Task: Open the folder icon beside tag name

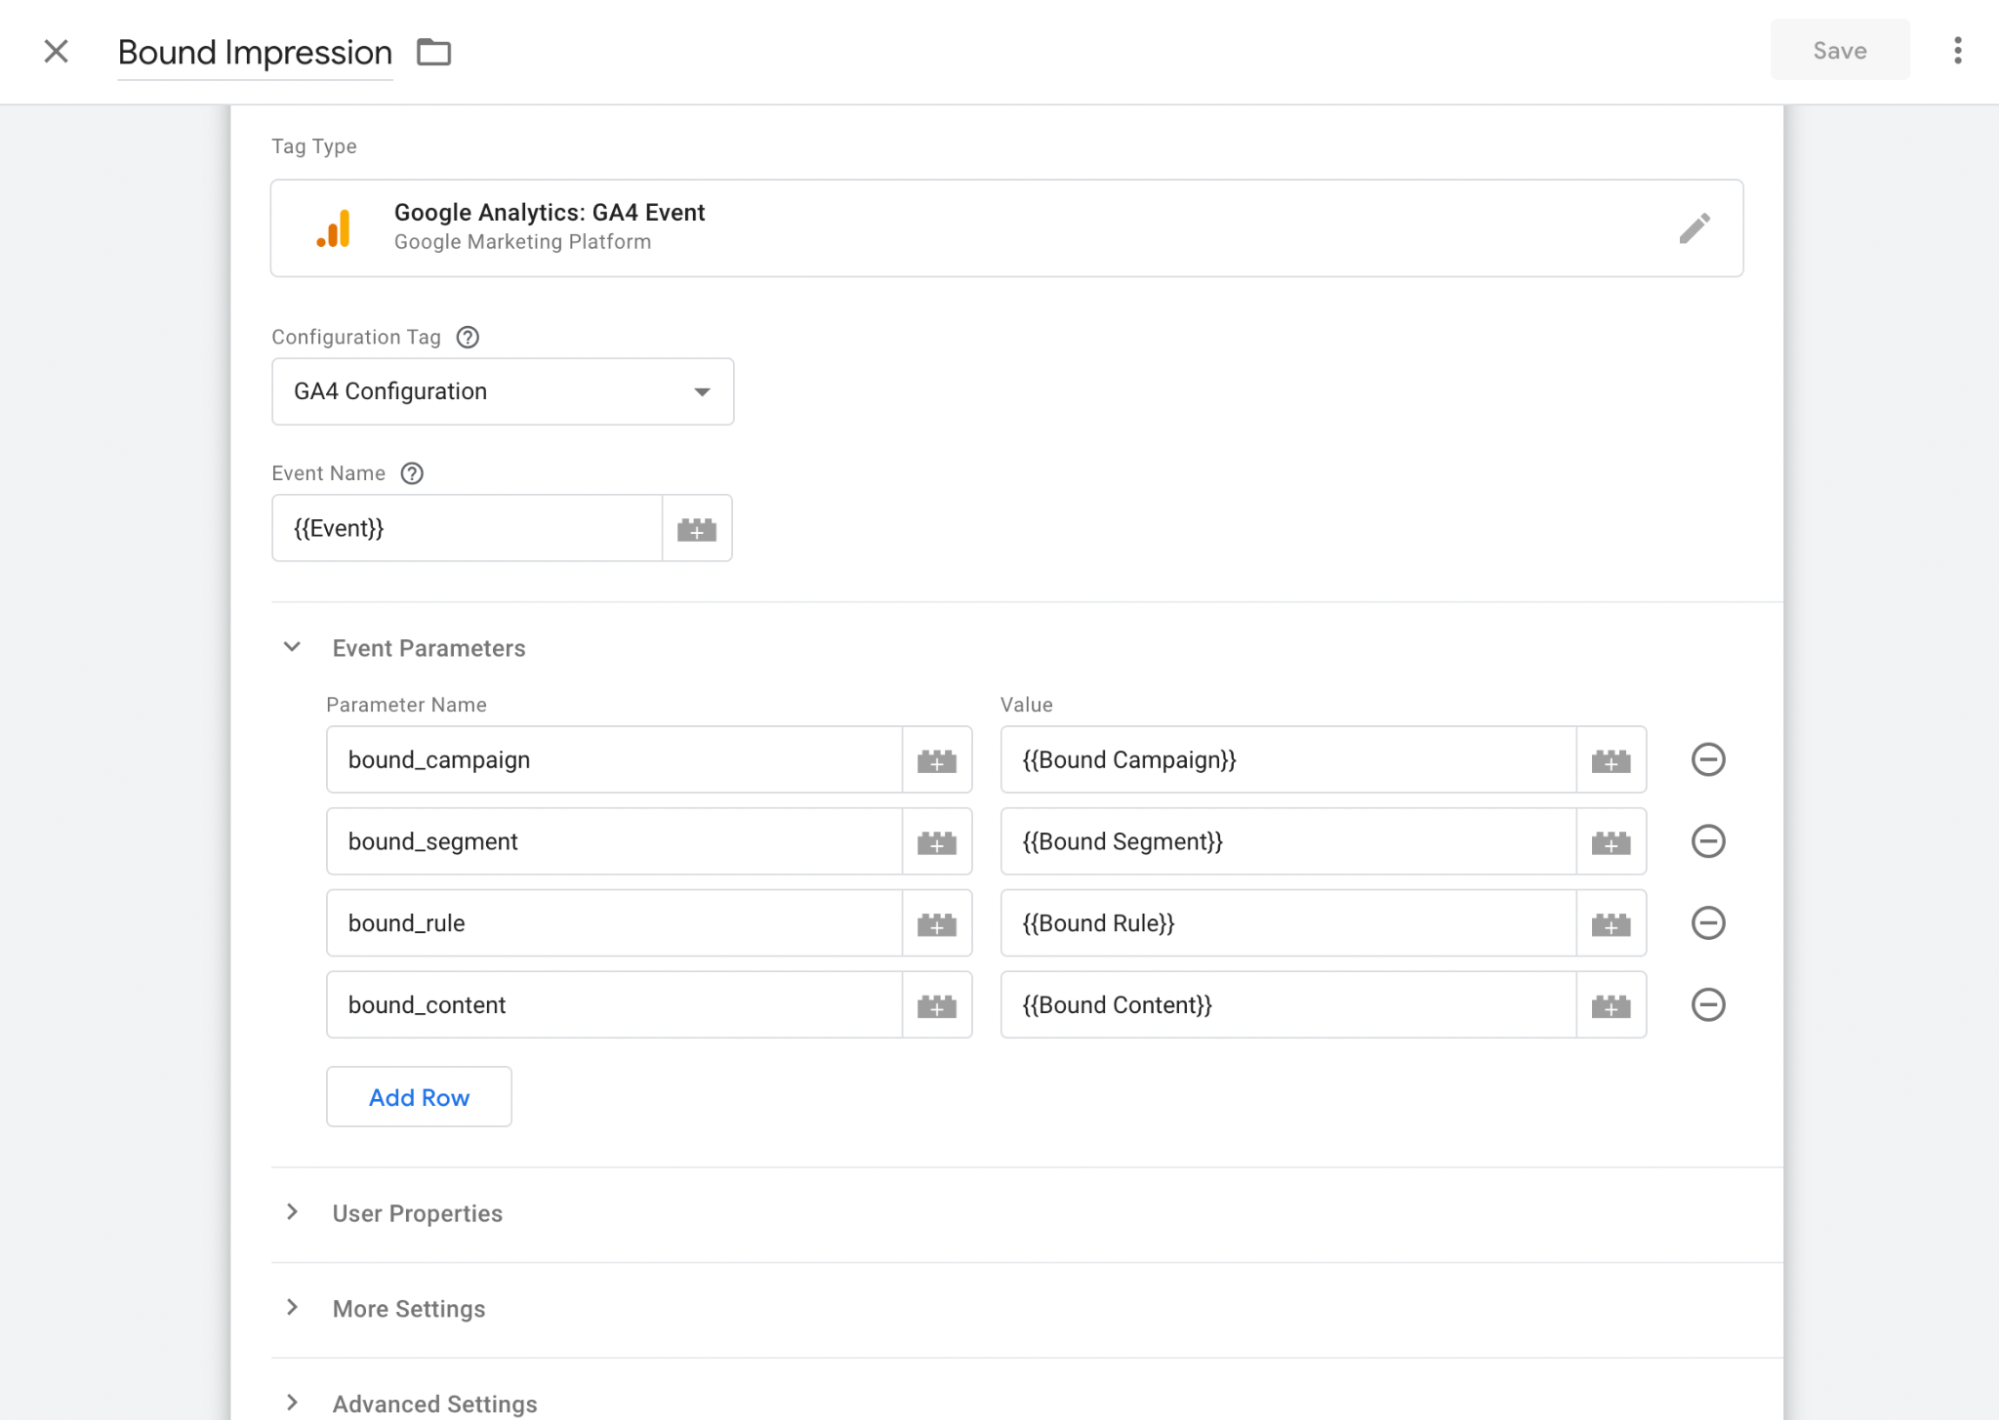Action: coord(434,52)
